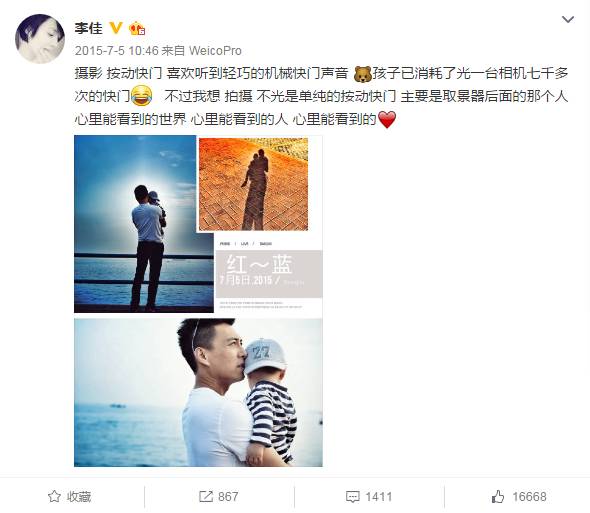Open the post options chevron menu
The width and height of the screenshot is (590, 513).
[x=567, y=19]
